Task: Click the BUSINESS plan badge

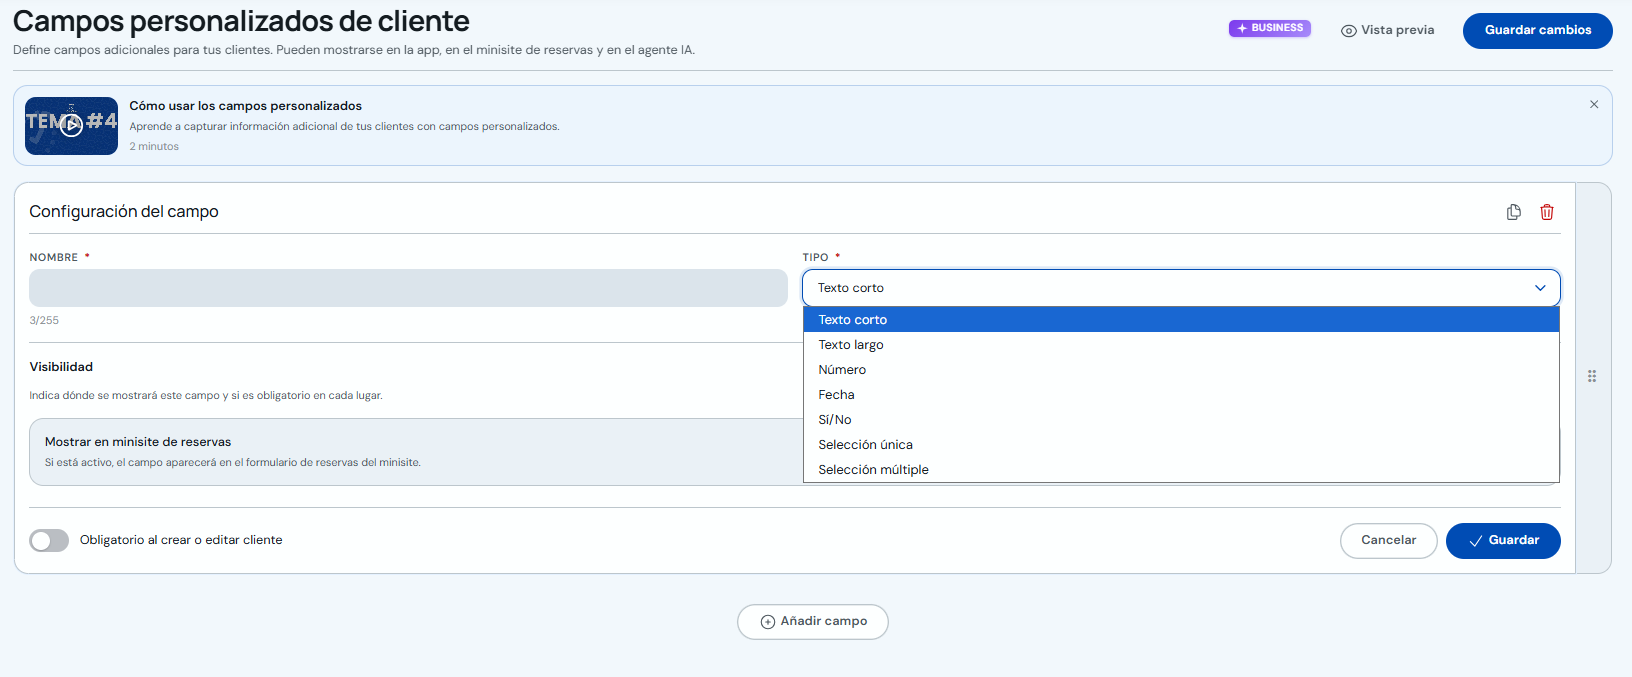Action: (1270, 28)
